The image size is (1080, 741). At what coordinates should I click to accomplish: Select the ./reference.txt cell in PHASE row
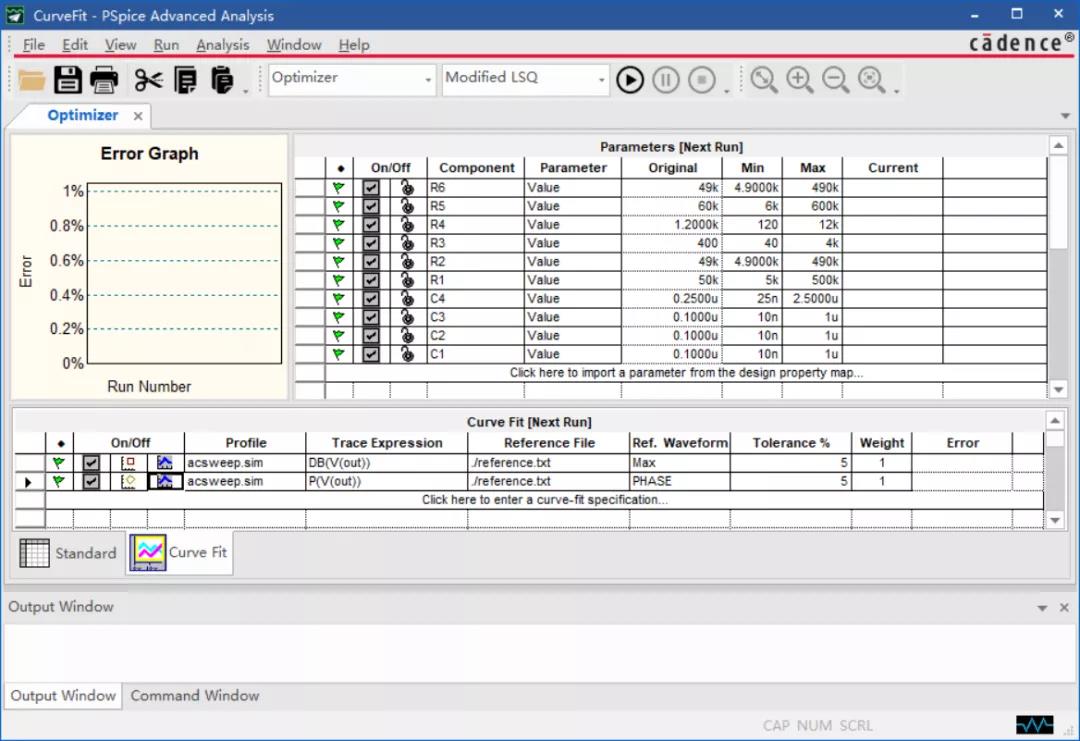tap(548, 481)
